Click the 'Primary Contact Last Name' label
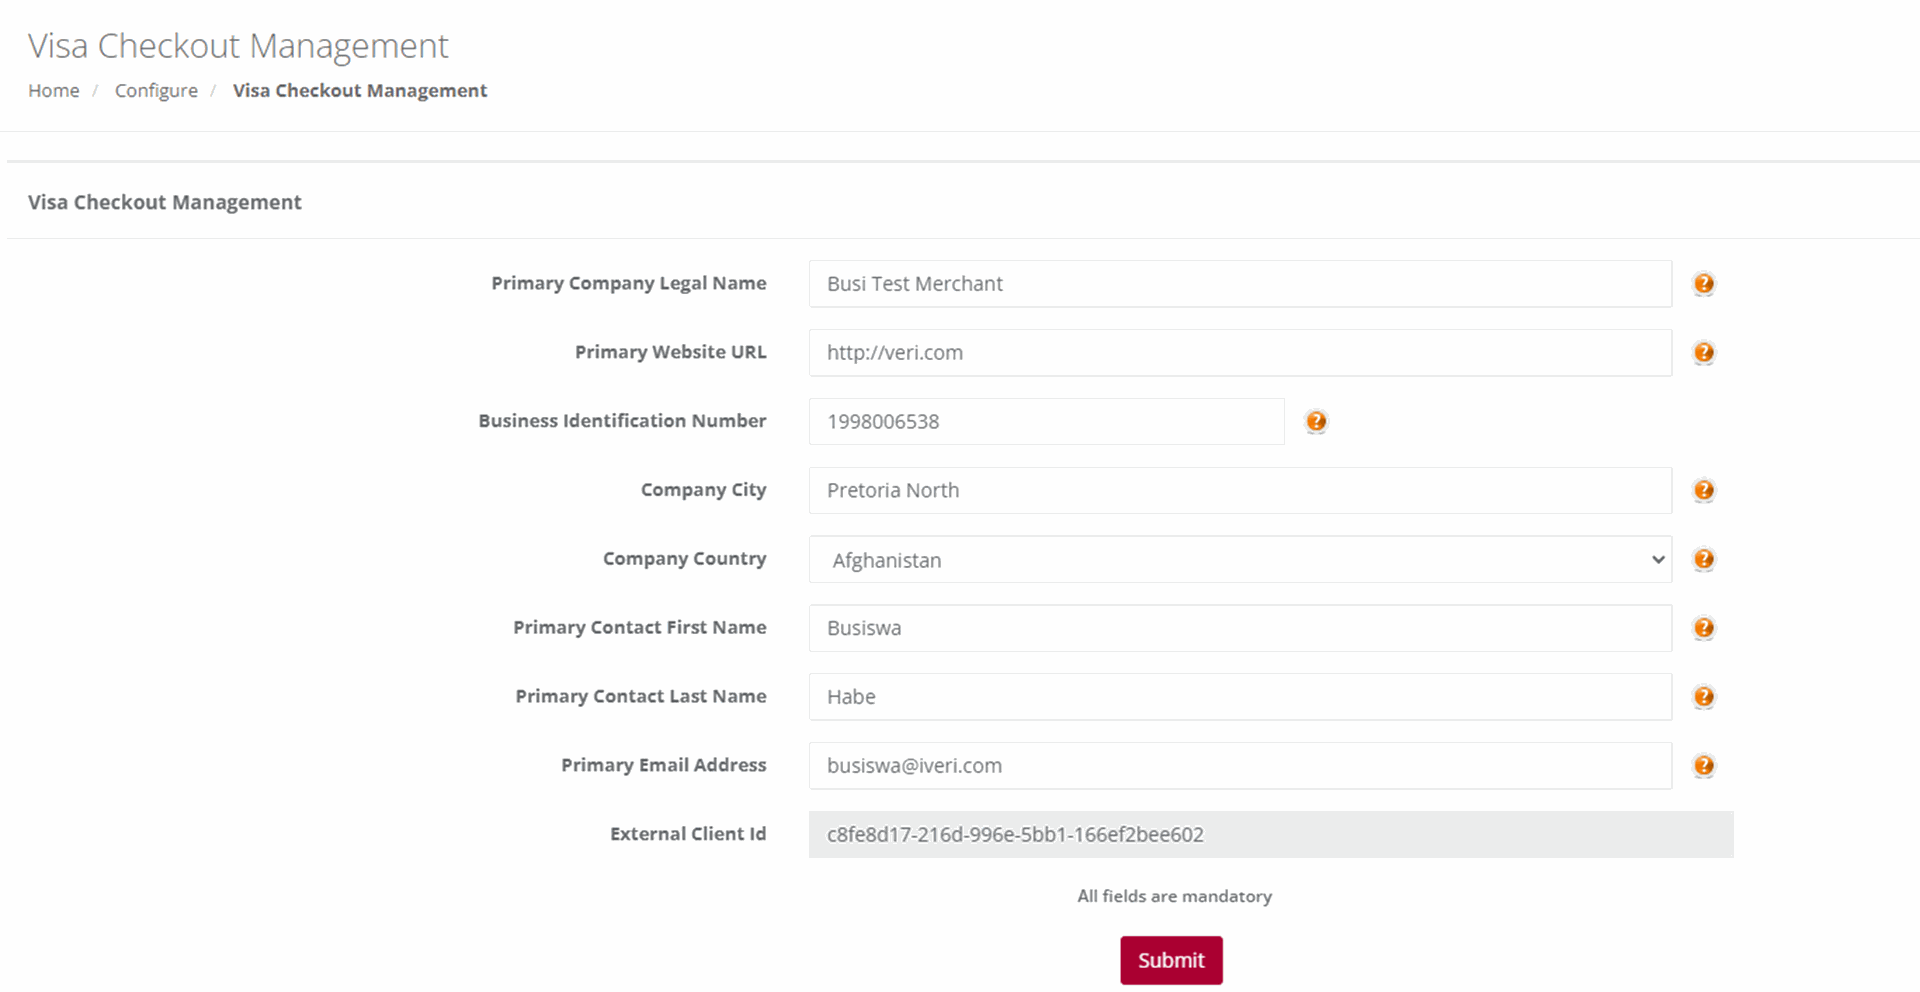The height and width of the screenshot is (992, 1920). 641,696
